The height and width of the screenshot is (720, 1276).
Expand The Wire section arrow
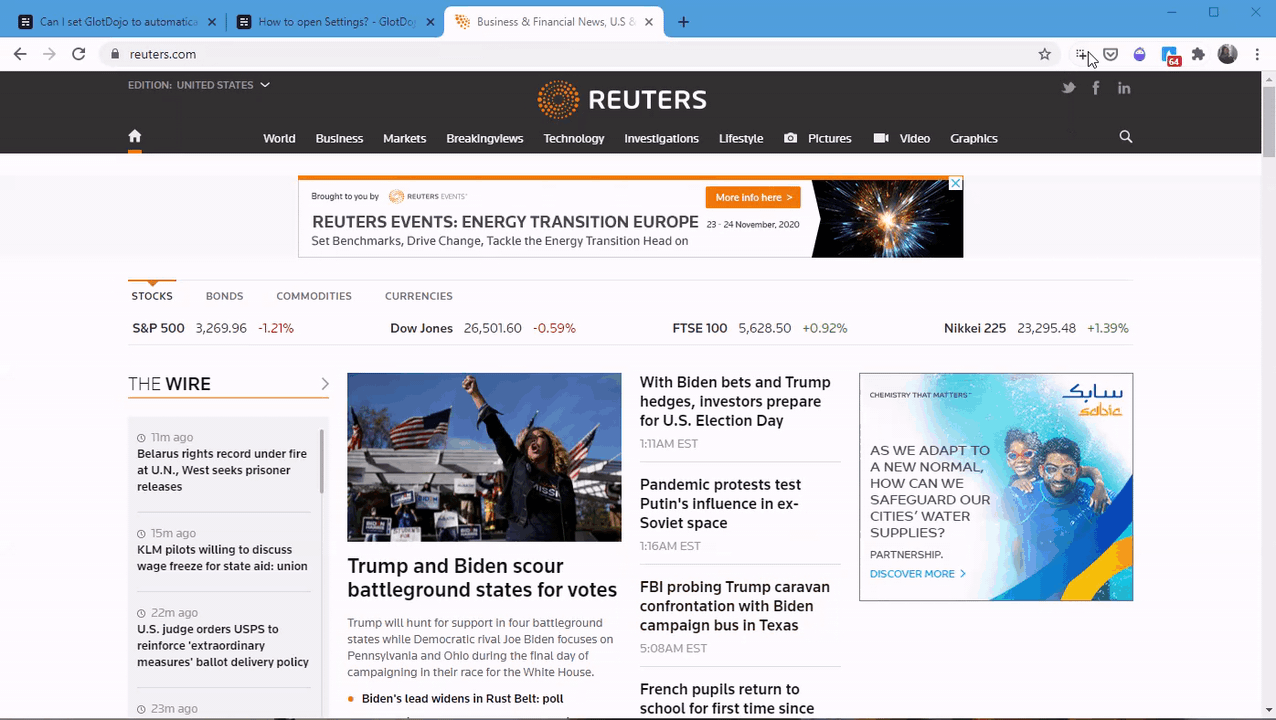325,384
